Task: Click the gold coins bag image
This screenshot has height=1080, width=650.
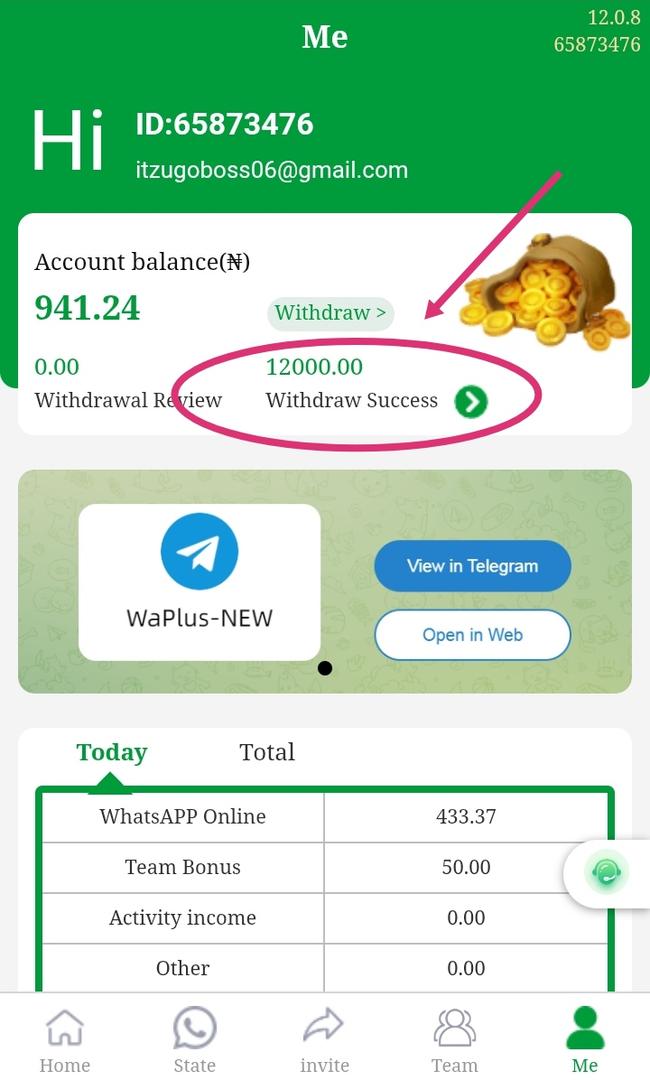Action: [x=544, y=291]
